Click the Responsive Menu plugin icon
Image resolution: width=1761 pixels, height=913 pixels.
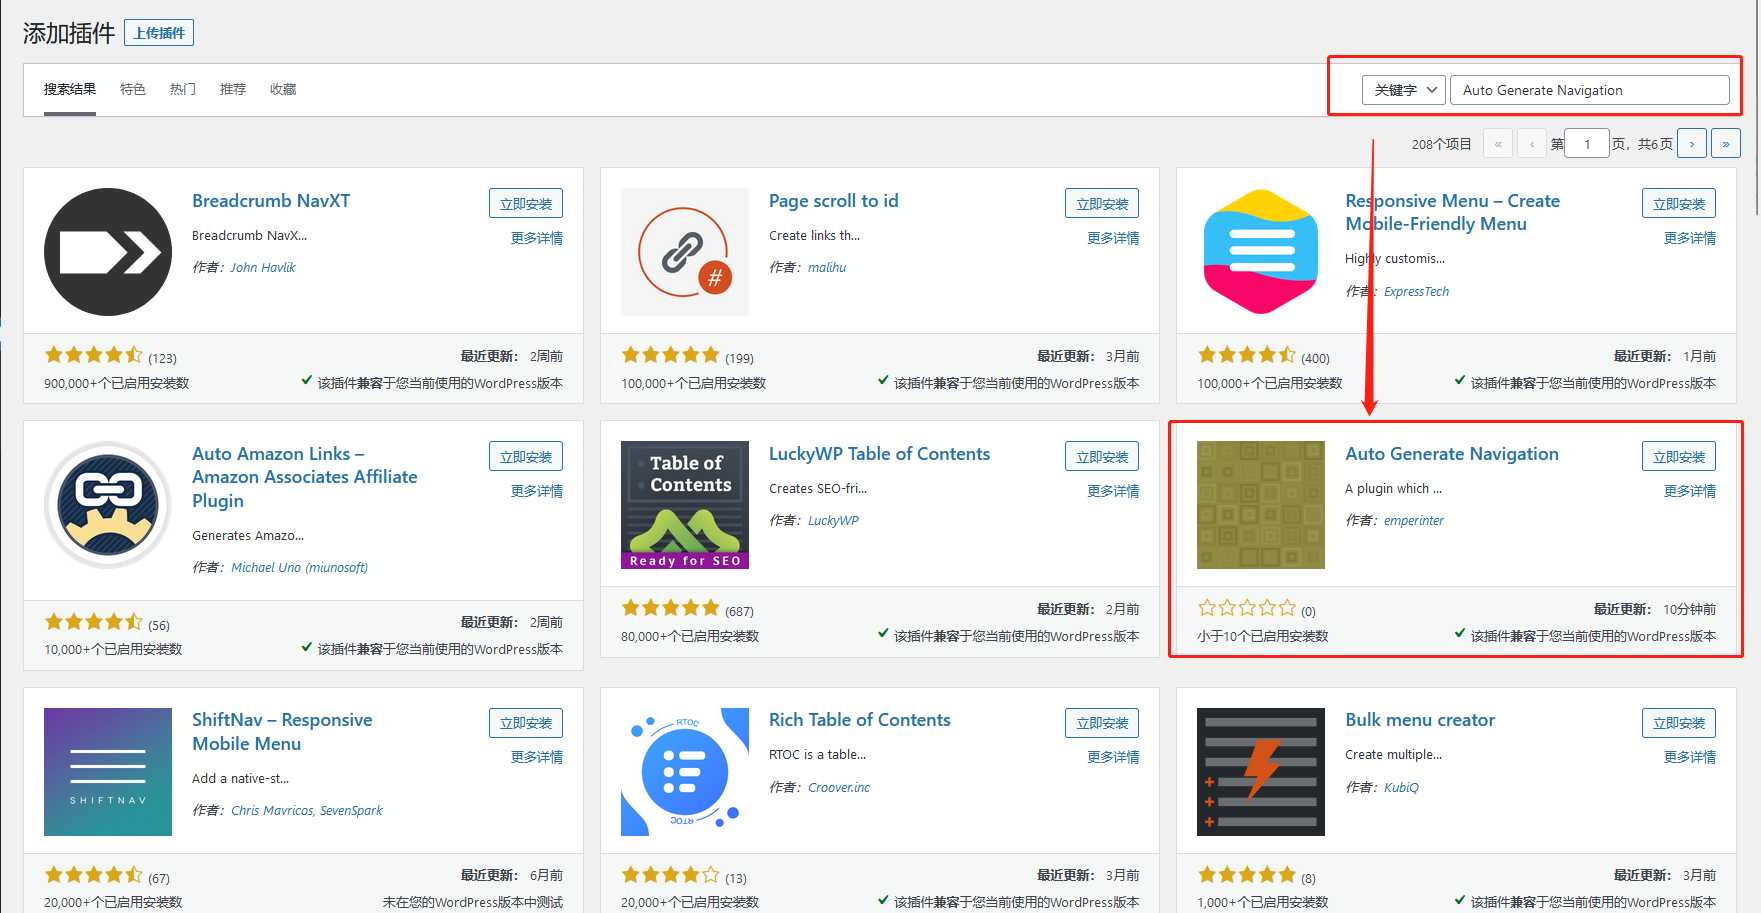click(x=1261, y=252)
